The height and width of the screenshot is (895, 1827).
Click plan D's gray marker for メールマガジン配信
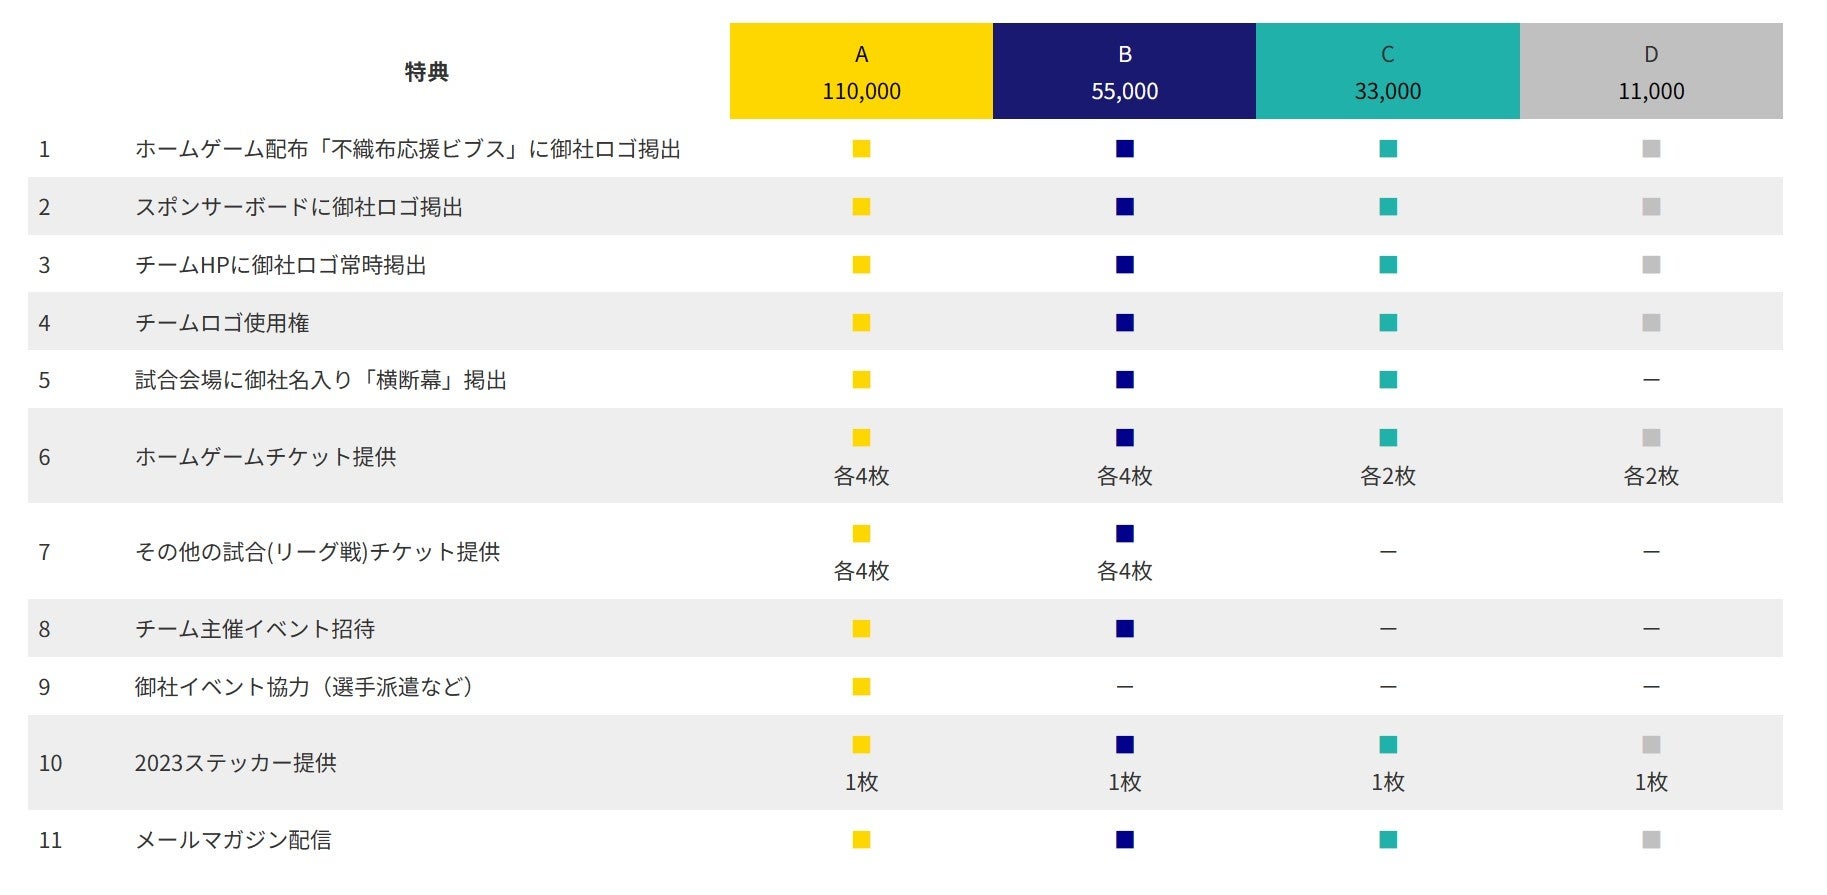pos(1651,840)
